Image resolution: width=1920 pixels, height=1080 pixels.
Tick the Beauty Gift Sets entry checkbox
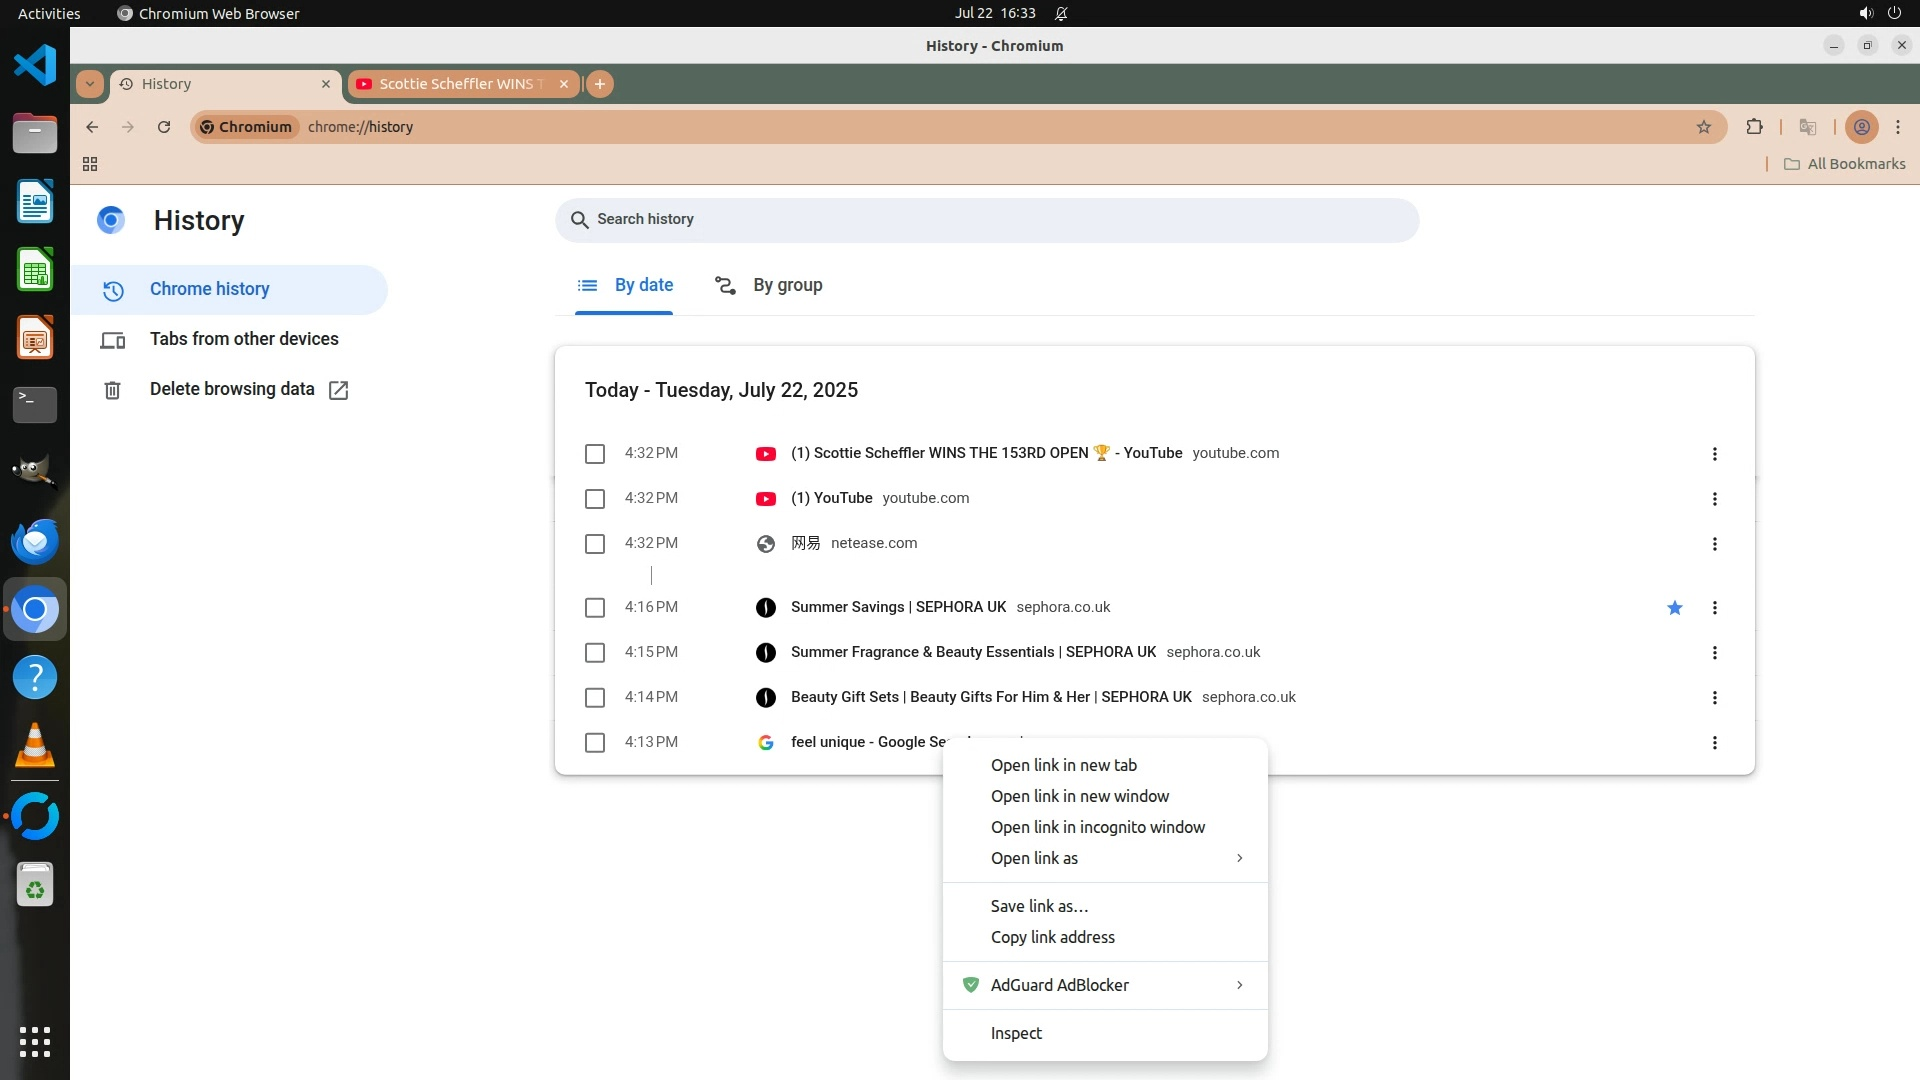[595, 698]
